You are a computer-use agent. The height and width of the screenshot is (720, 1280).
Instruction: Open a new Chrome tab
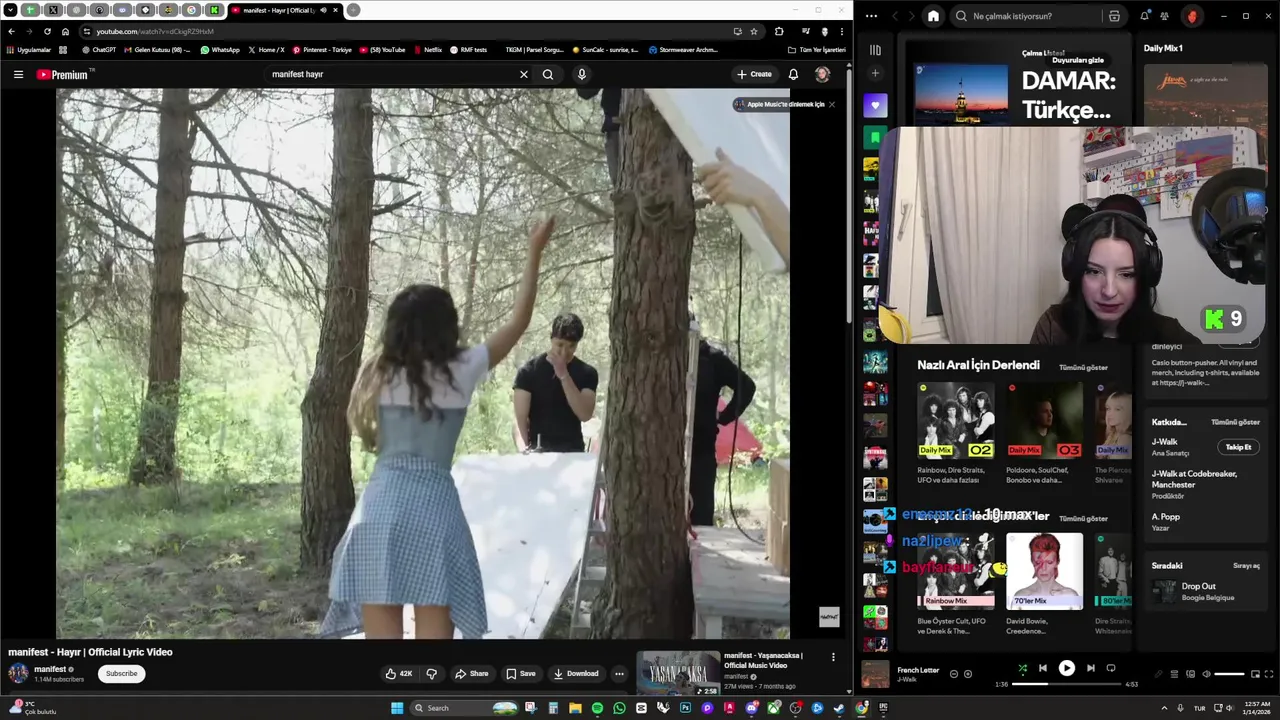click(x=353, y=10)
